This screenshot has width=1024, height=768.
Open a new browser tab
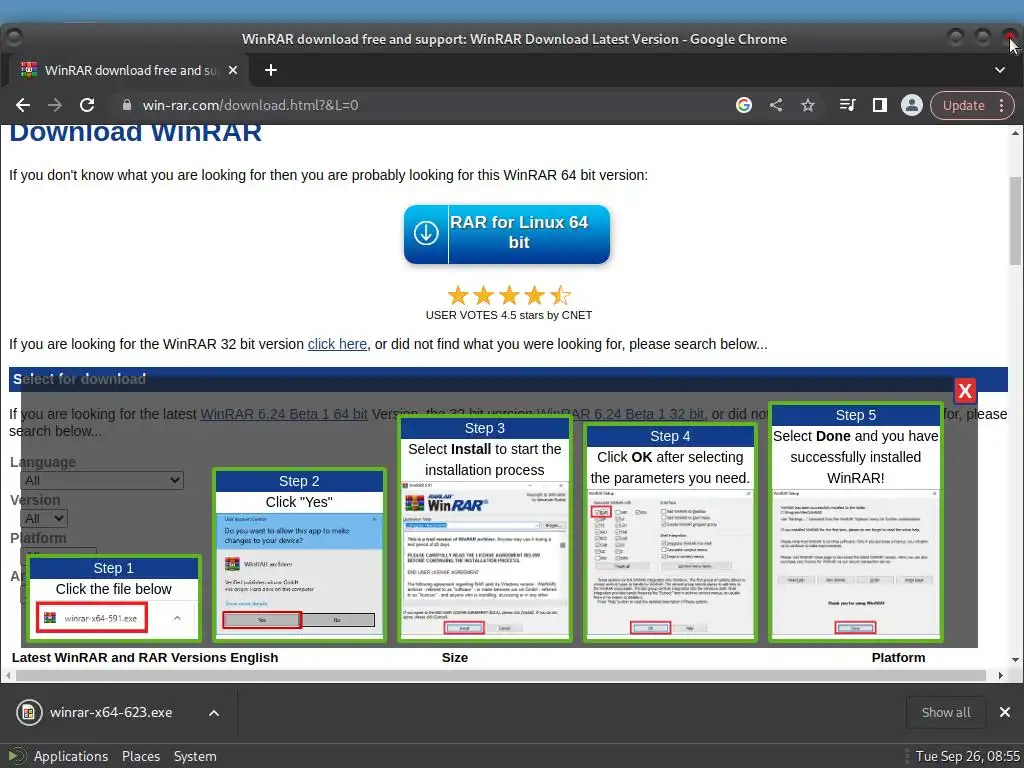click(x=271, y=70)
